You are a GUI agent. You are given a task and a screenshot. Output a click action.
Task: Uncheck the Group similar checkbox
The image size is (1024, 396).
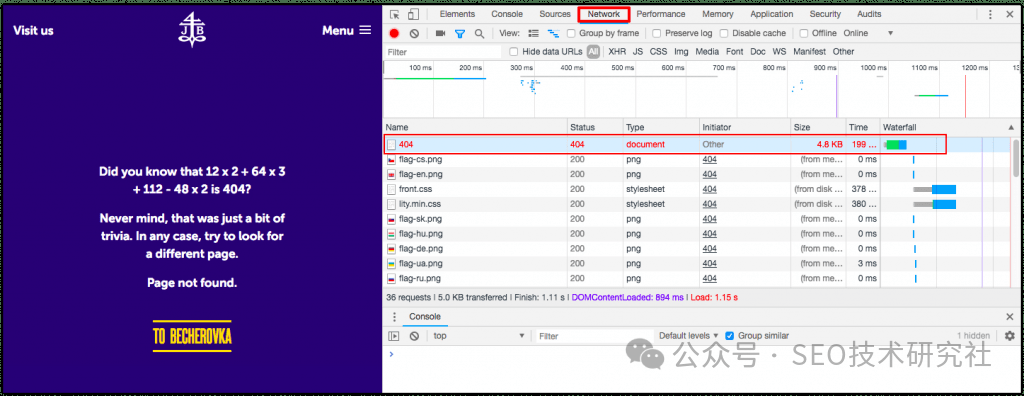[x=730, y=336]
